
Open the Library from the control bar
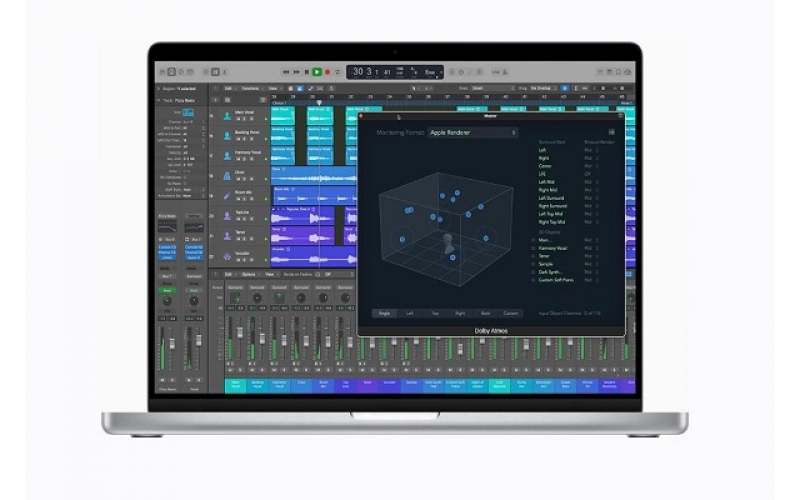(162, 72)
